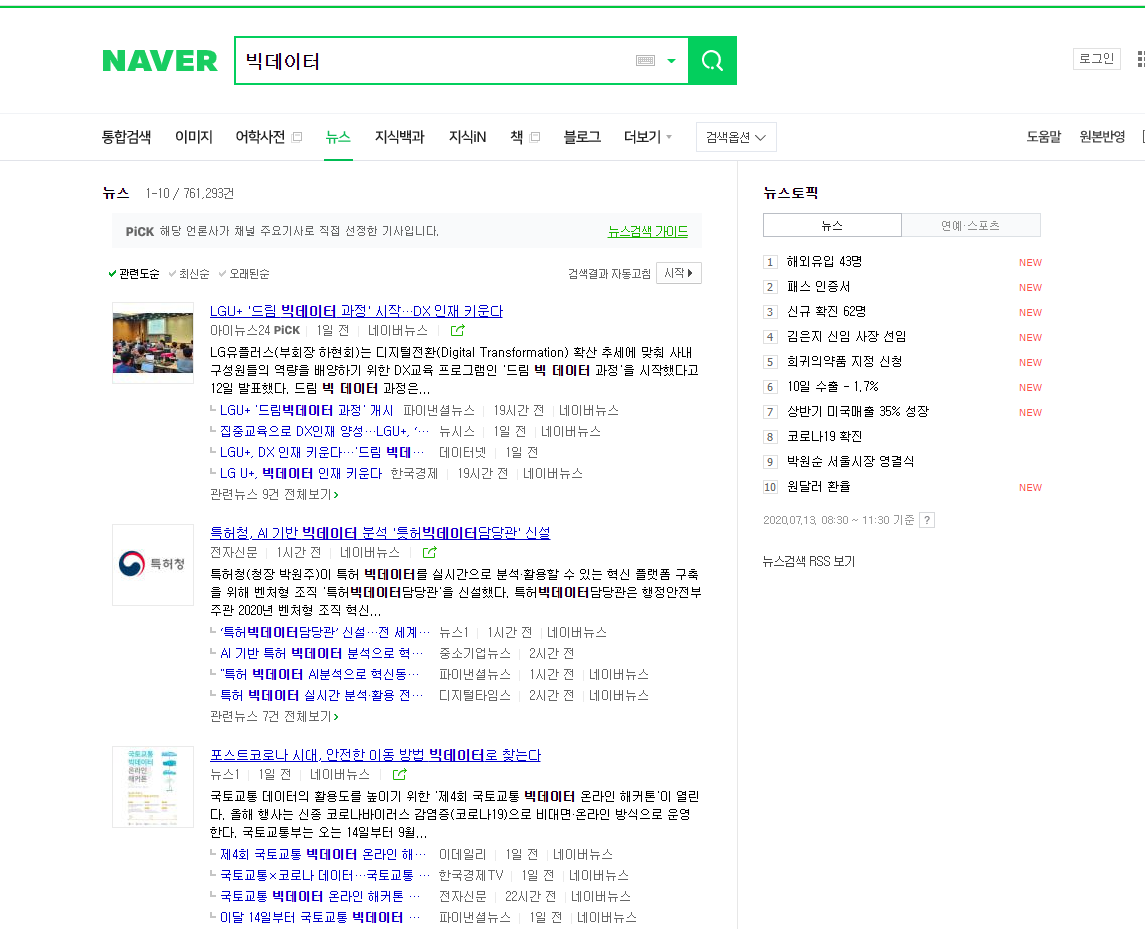Open related article 국토교통×코로나 데이터
Image resolution: width=1145 pixels, height=929 pixels.
pyautogui.click(x=325, y=876)
